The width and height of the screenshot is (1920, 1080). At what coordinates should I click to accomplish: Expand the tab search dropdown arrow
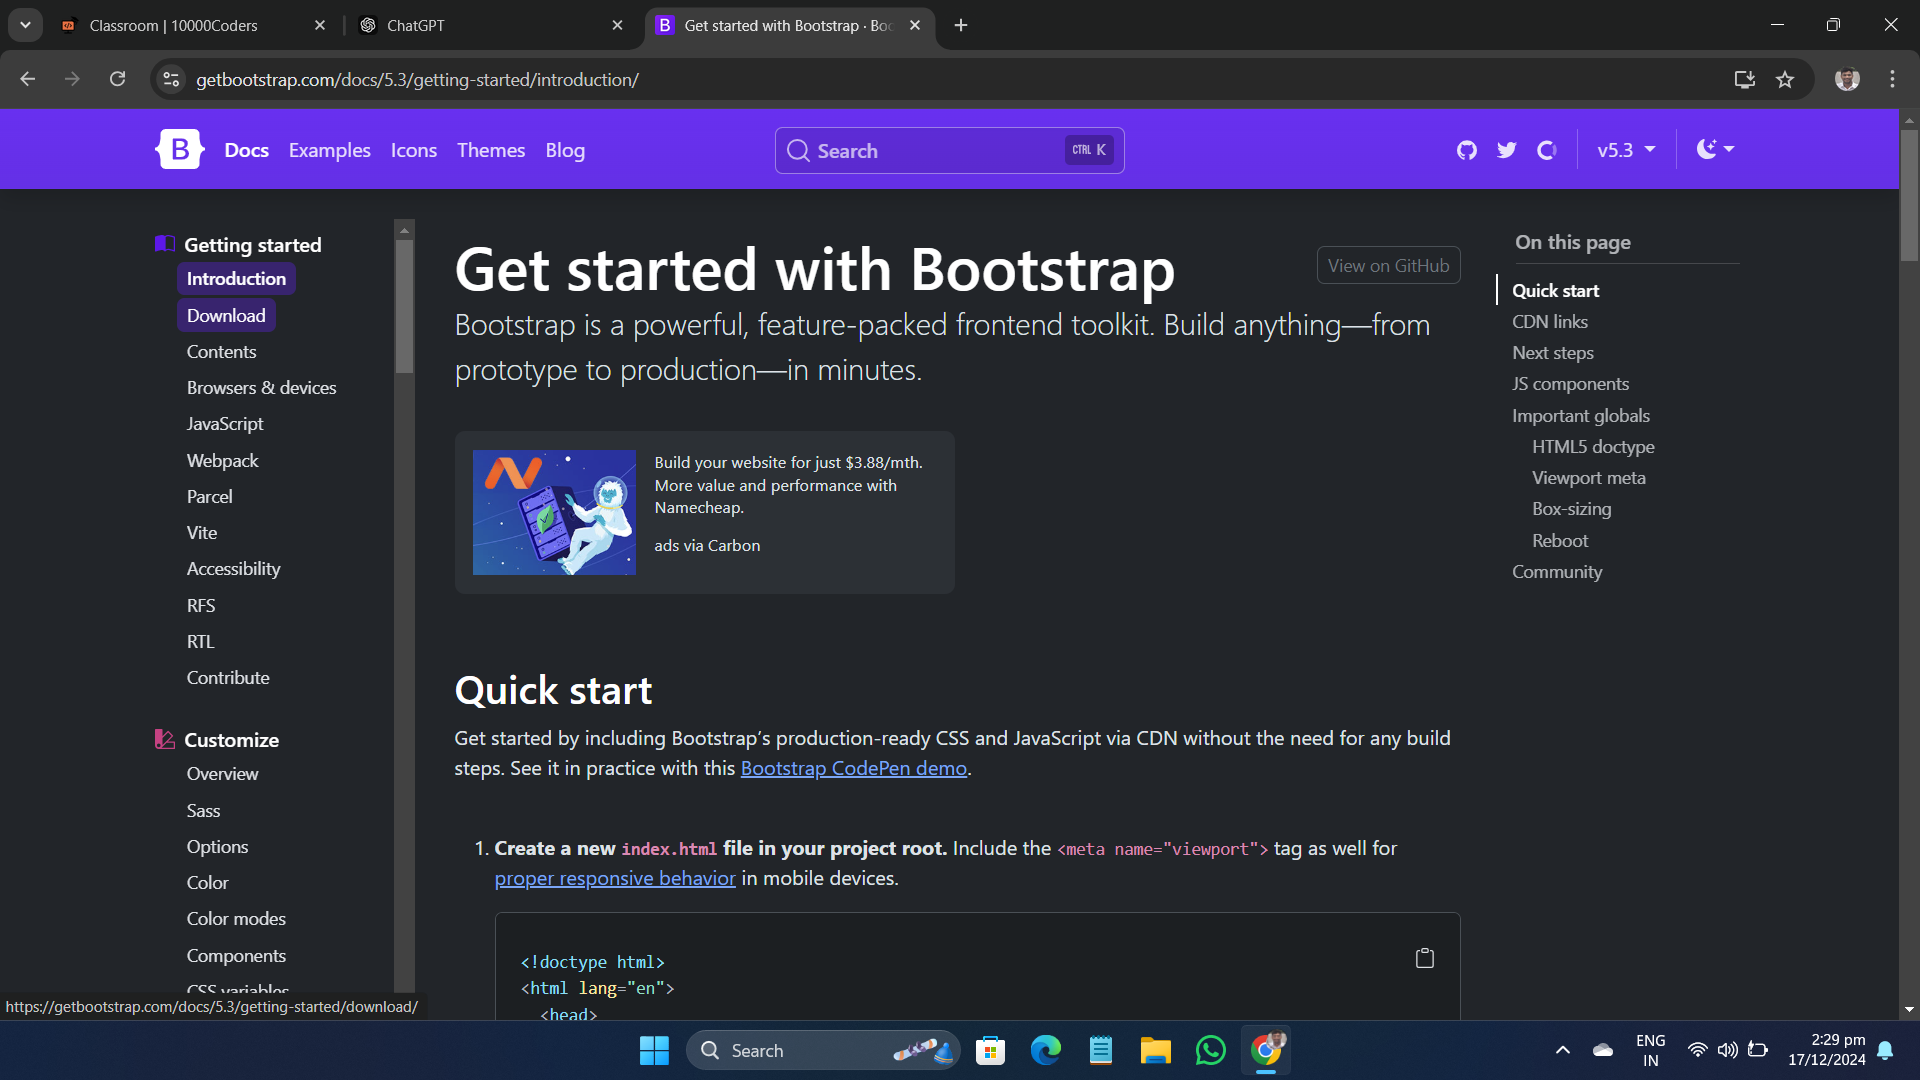click(x=25, y=25)
